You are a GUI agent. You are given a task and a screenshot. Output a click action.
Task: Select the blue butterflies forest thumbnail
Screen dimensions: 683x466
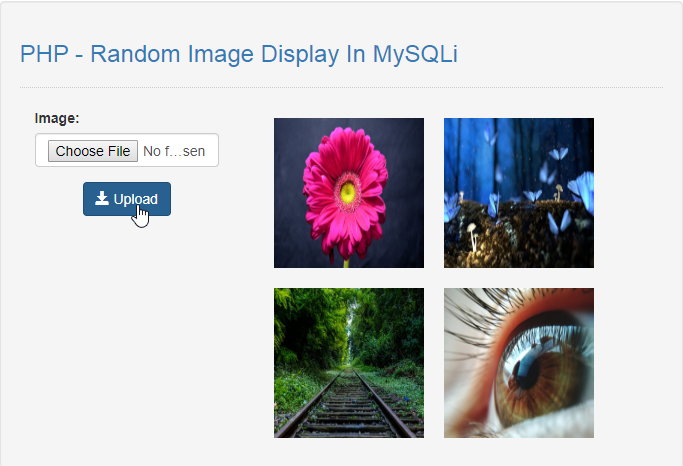[x=519, y=193]
